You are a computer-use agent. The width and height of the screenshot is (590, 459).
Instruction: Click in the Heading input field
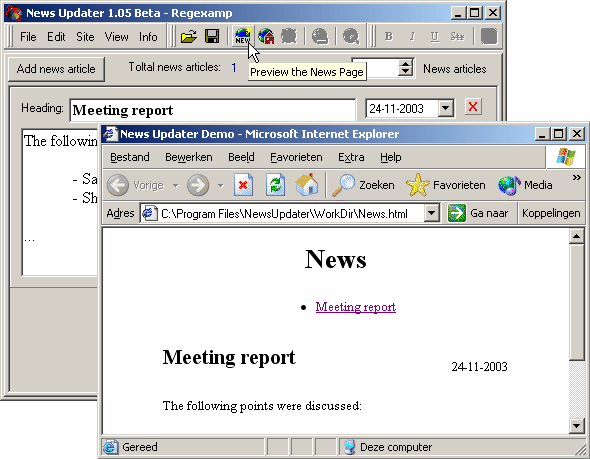[213, 110]
